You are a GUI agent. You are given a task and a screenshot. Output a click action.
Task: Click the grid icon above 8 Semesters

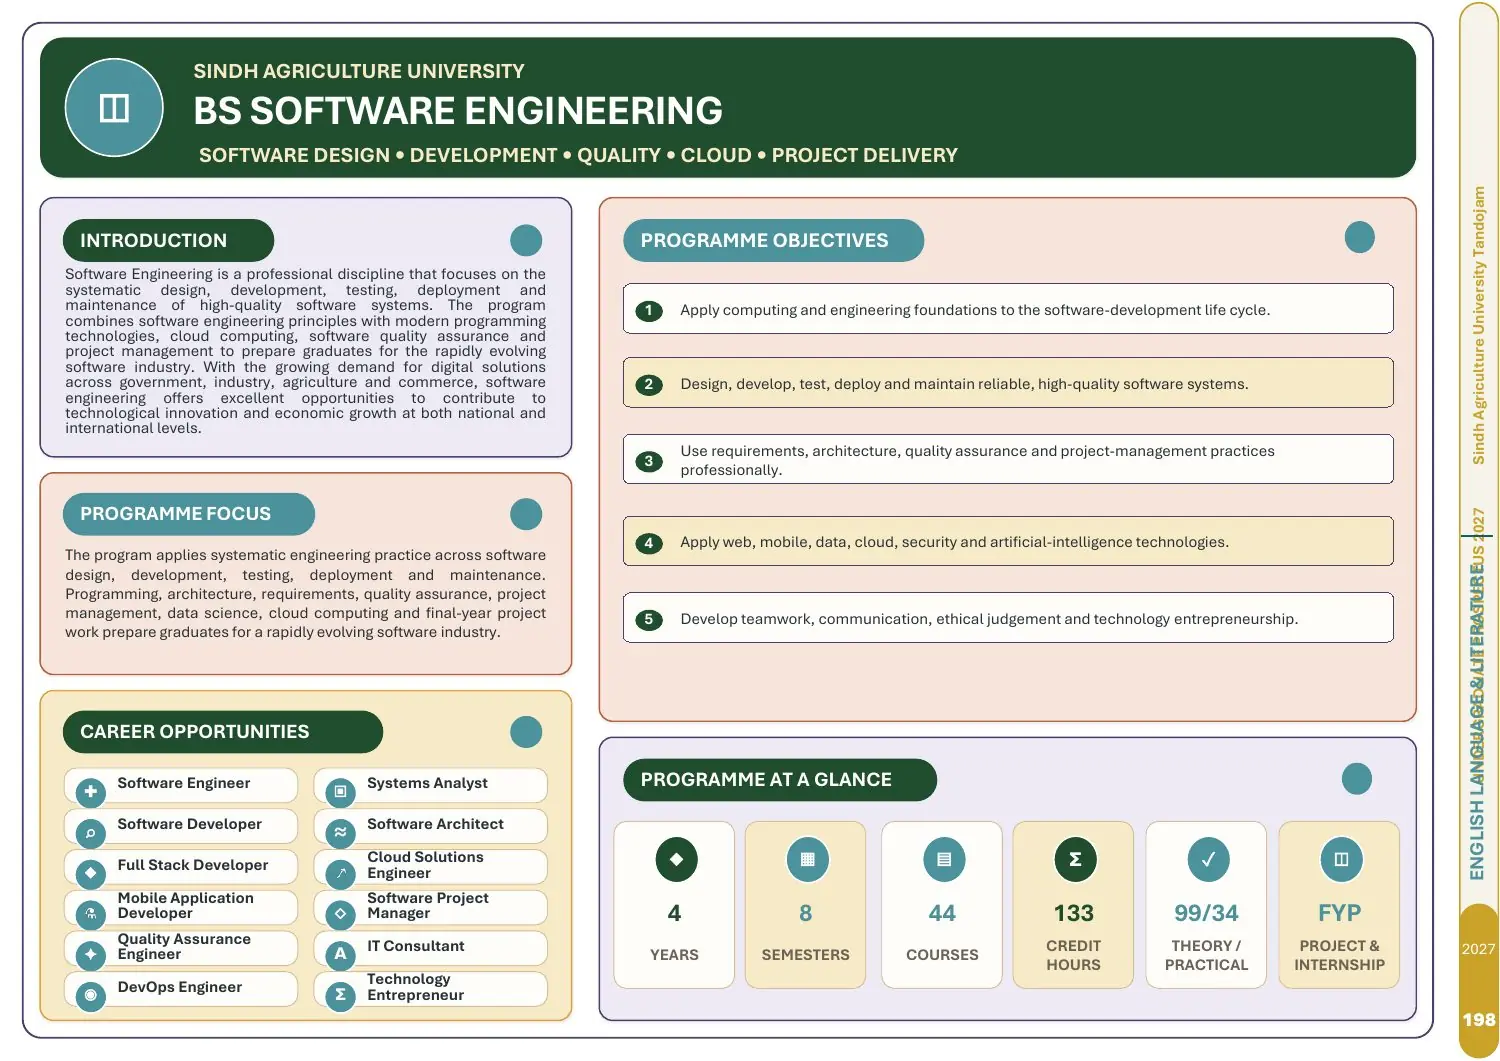click(x=808, y=859)
